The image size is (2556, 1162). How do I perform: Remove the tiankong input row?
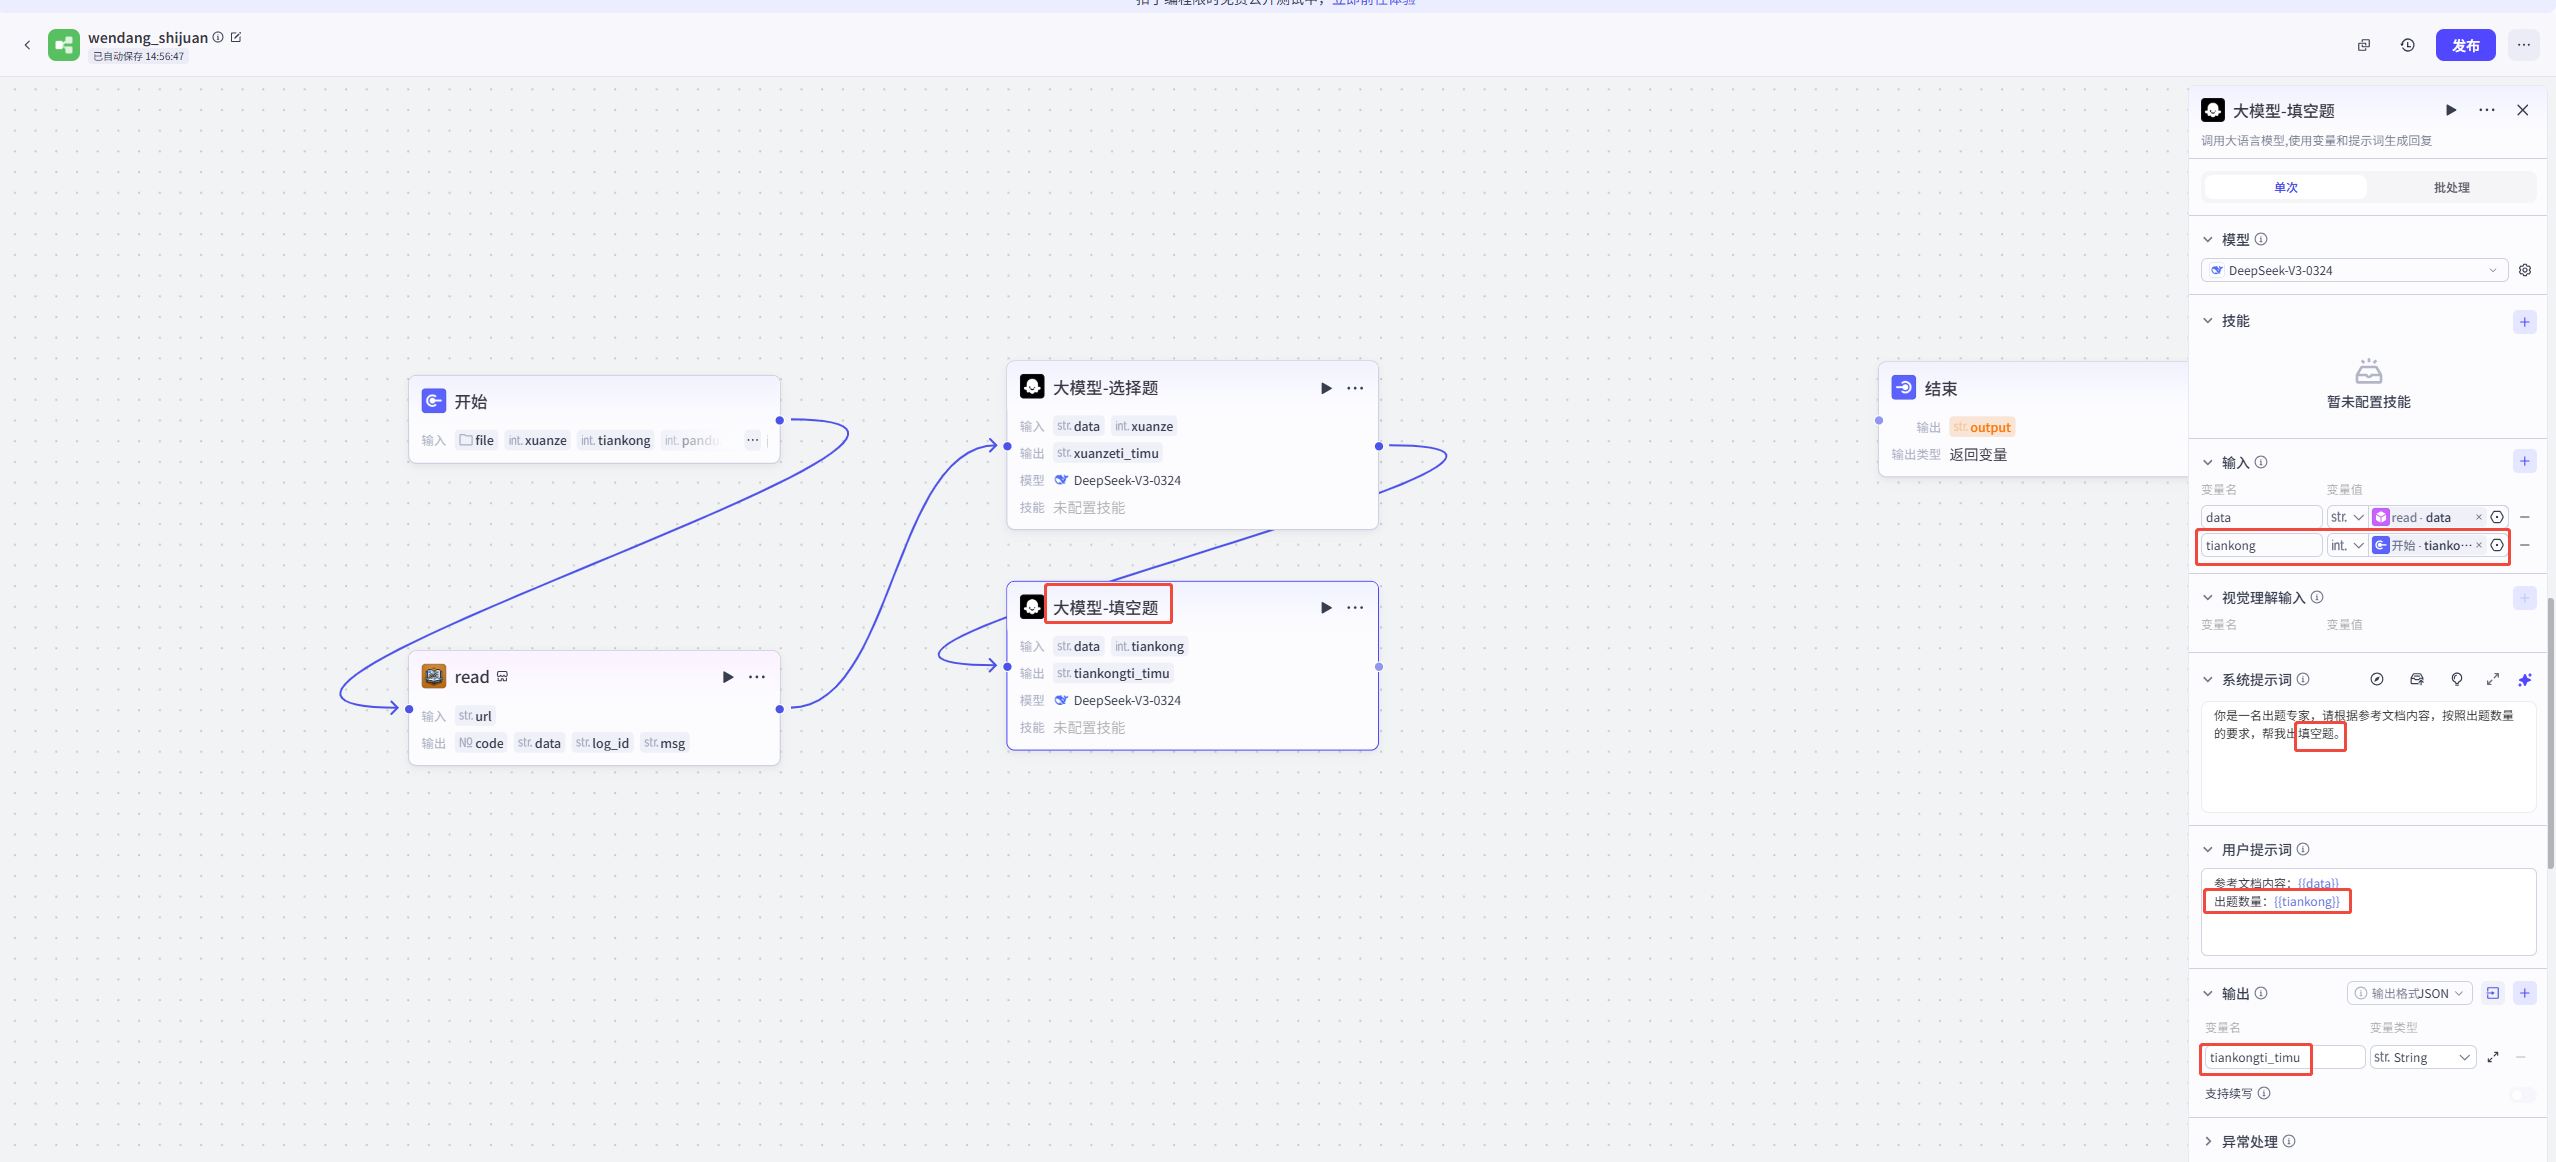tap(2525, 546)
